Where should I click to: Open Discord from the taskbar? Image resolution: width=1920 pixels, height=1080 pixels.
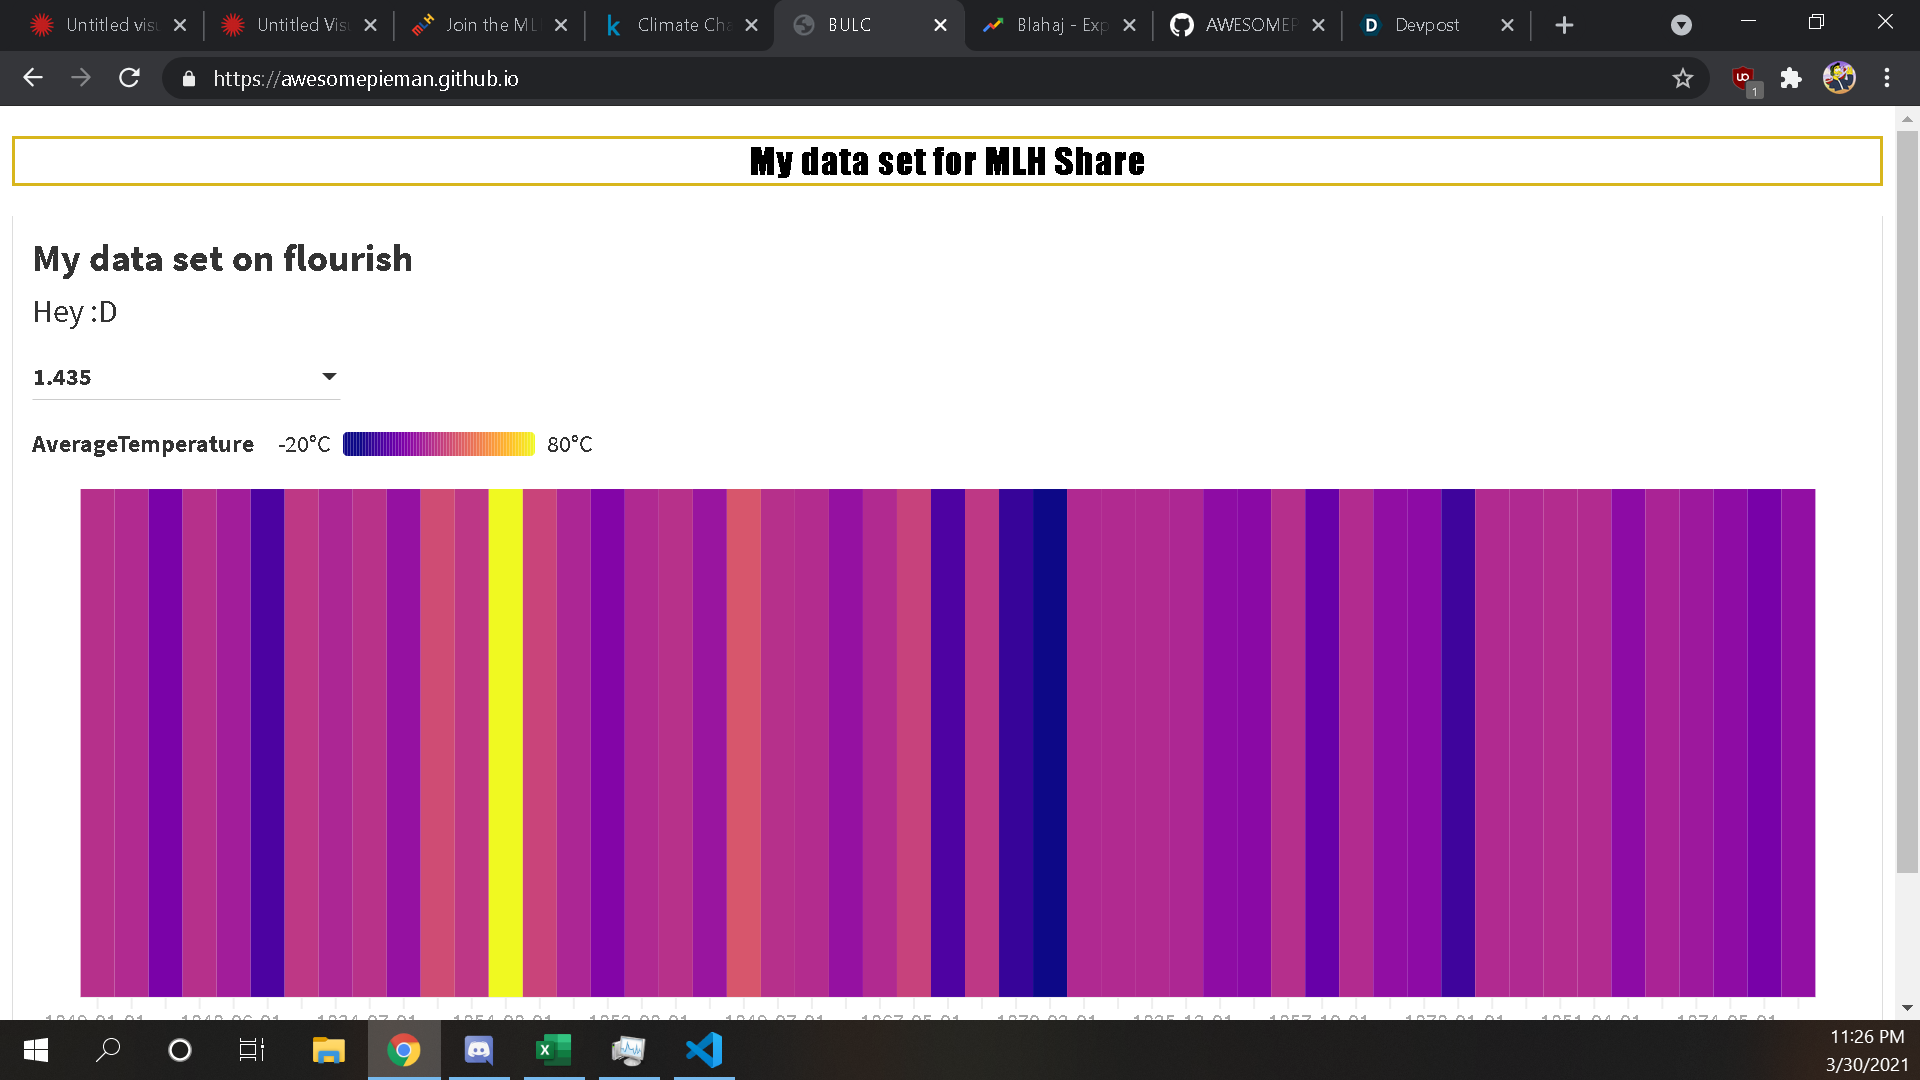point(478,1050)
